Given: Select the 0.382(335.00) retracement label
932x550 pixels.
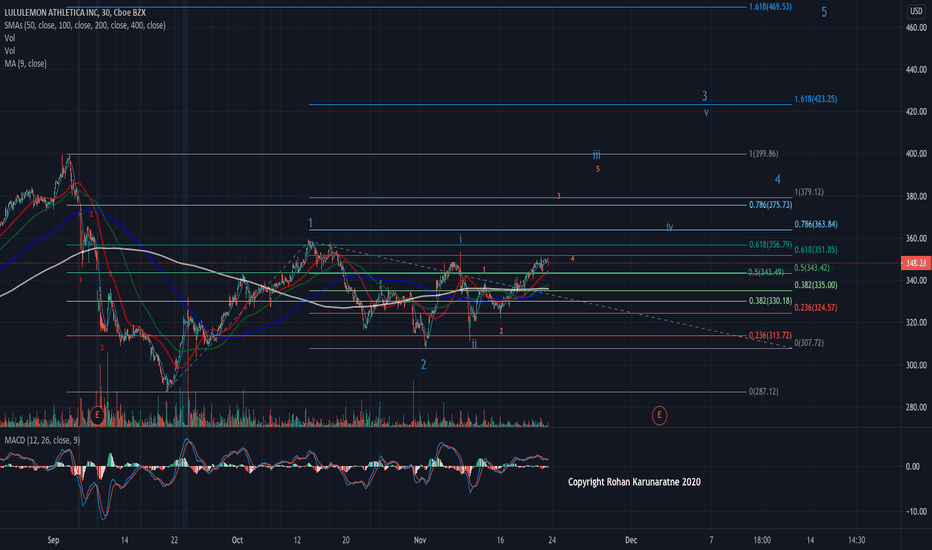Looking at the screenshot, I should coord(816,285).
